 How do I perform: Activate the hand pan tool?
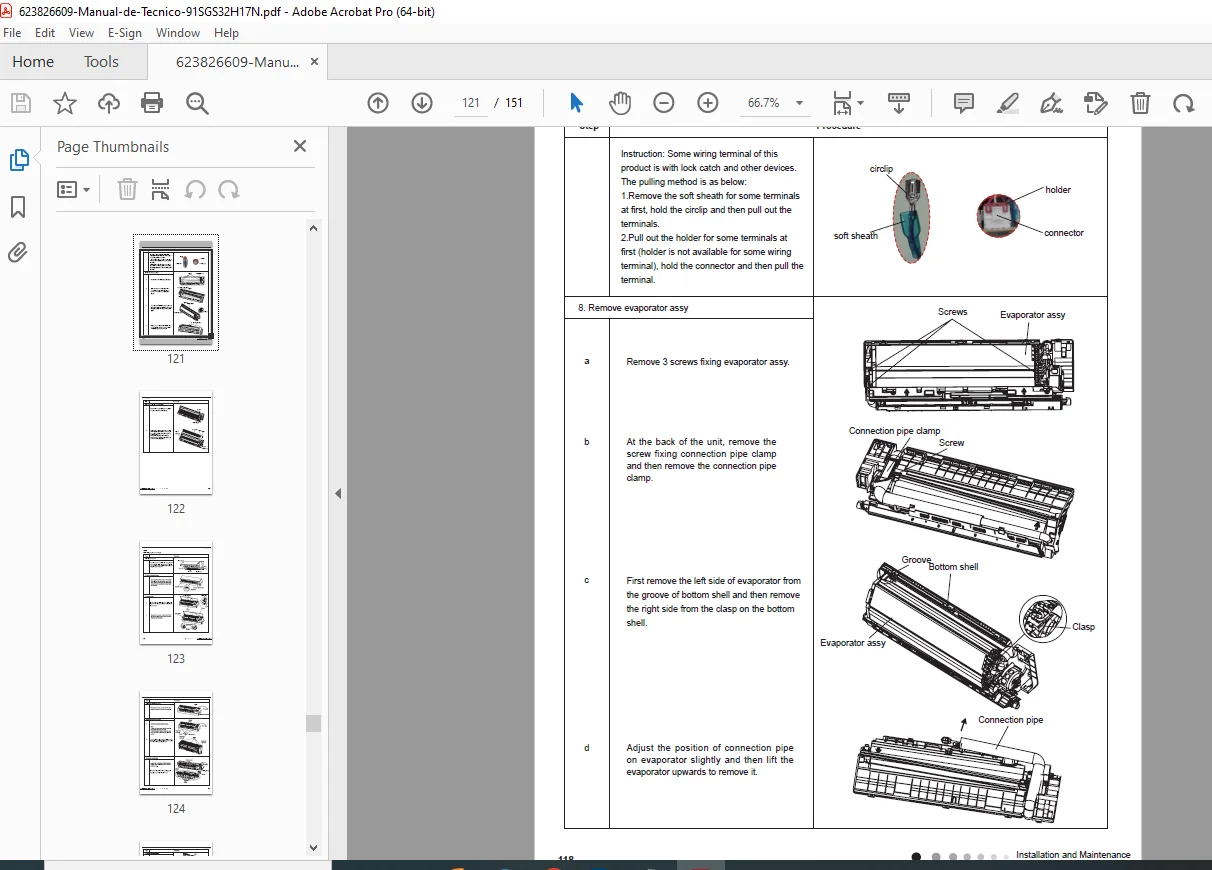pos(620,103)
